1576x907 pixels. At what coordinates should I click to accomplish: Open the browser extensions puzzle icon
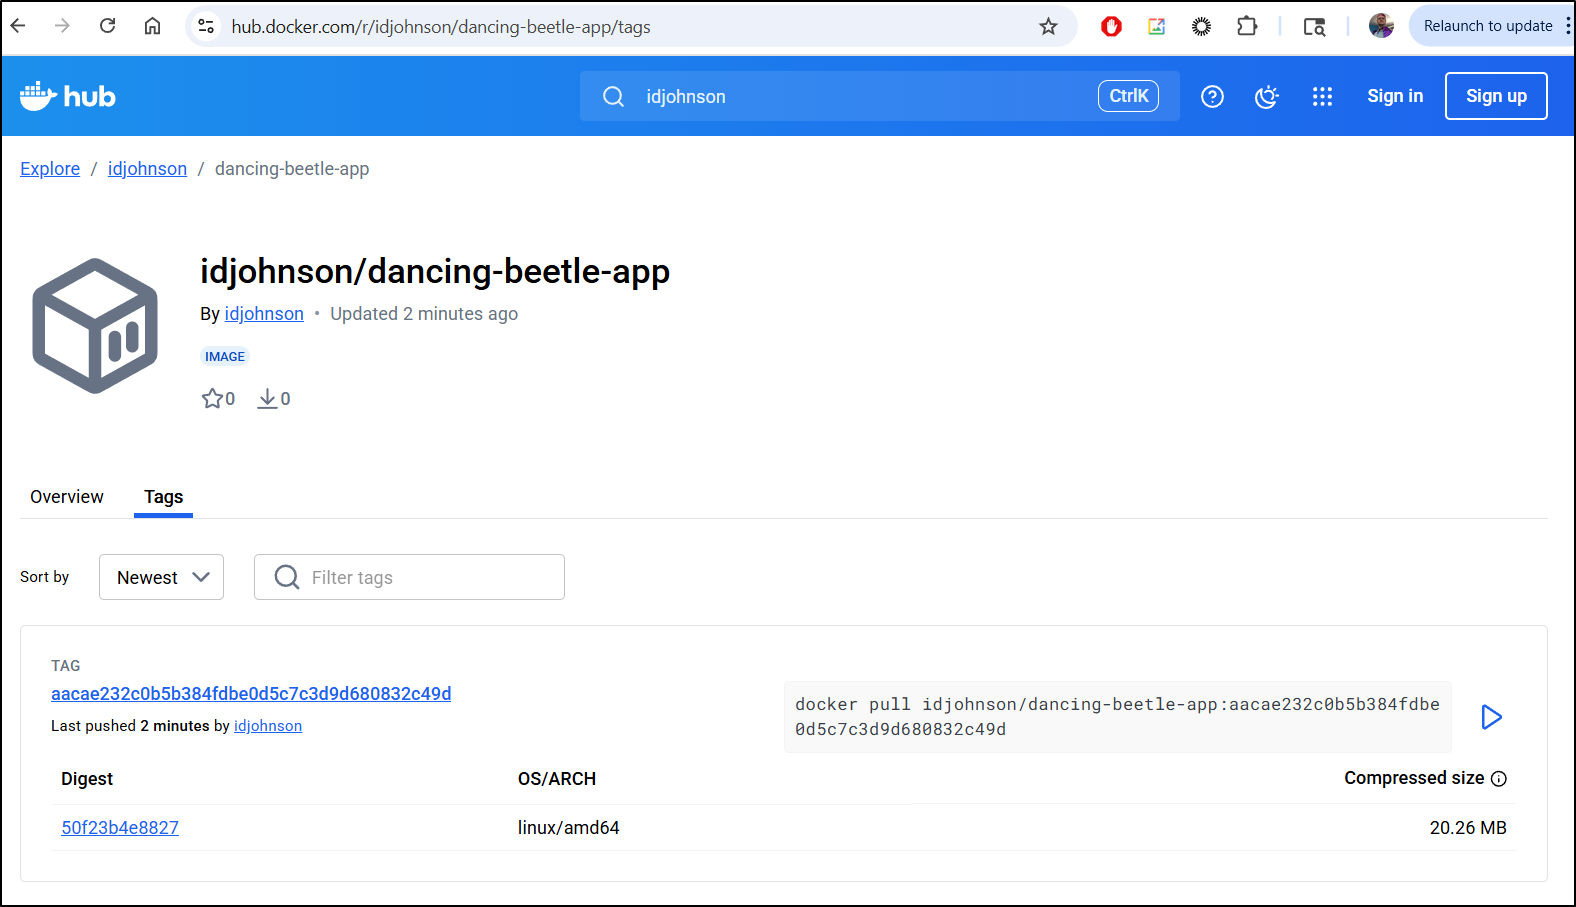tap(1247, 26)
